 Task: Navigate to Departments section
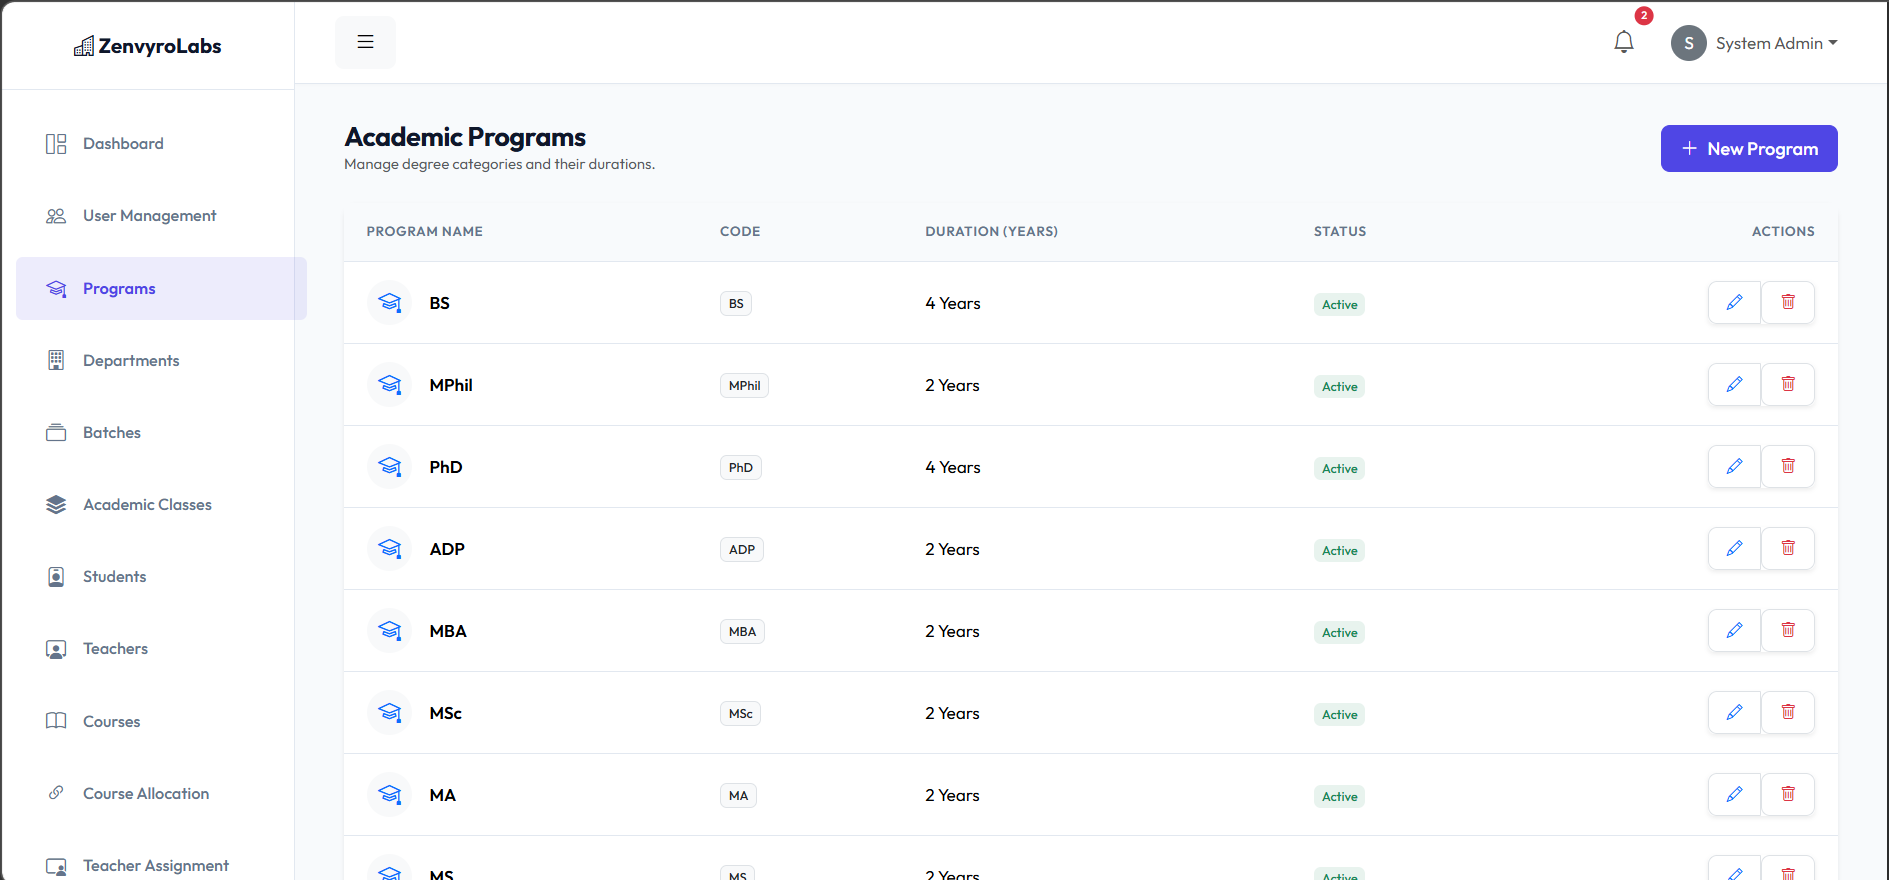pos(131,361)
